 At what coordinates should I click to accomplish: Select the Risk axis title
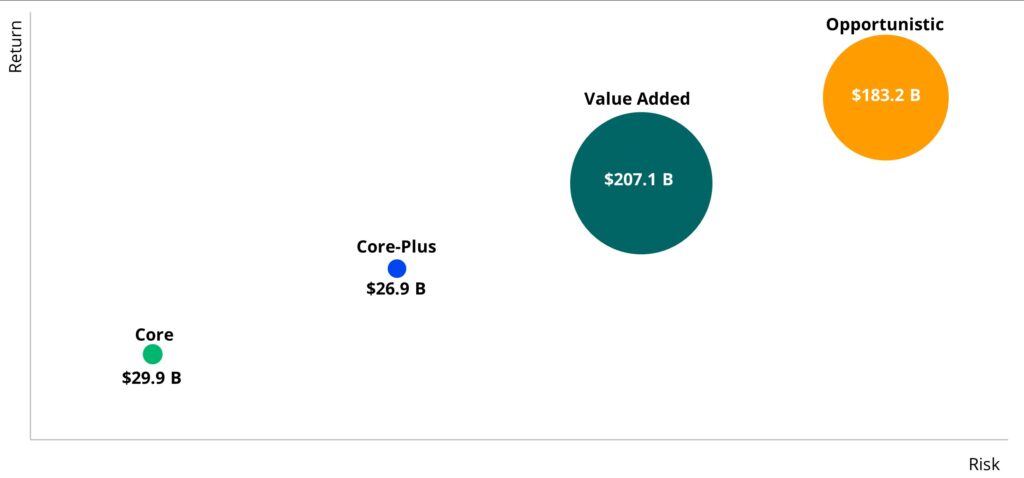(984, 464)
